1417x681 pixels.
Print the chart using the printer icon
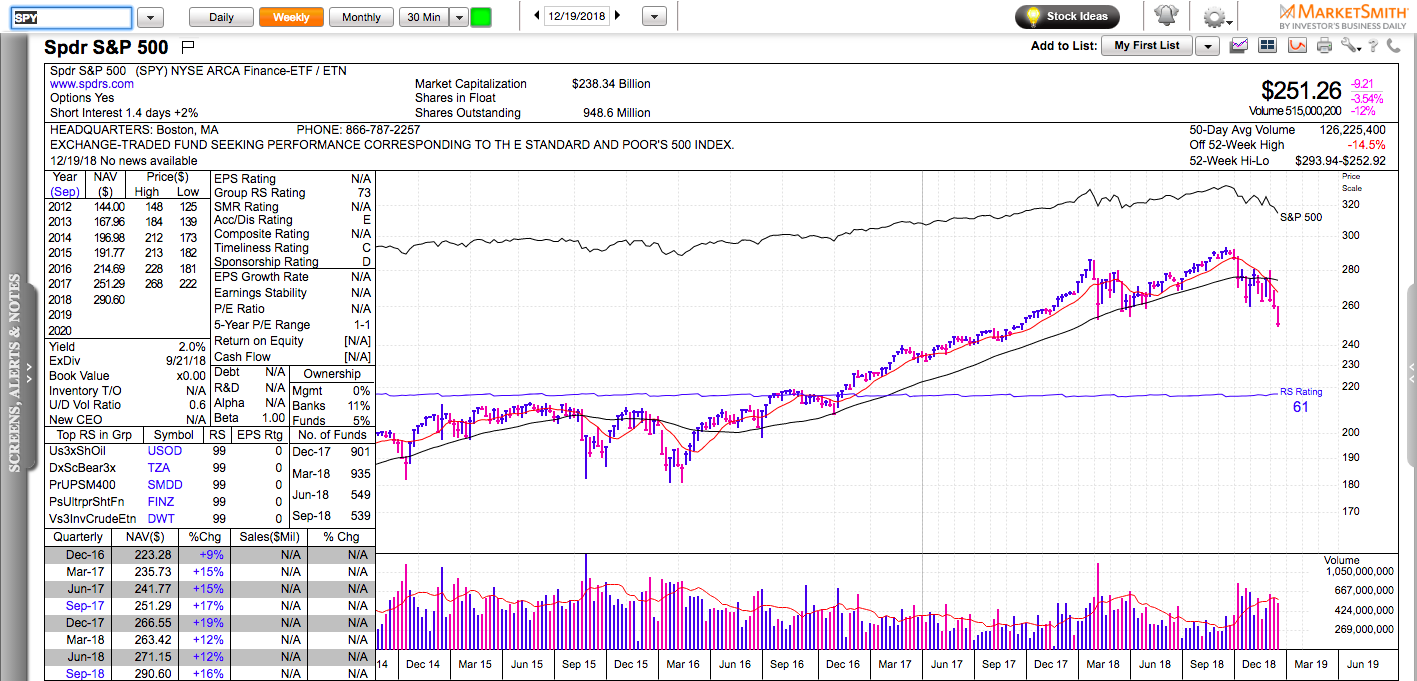(x=1325, y=45)
